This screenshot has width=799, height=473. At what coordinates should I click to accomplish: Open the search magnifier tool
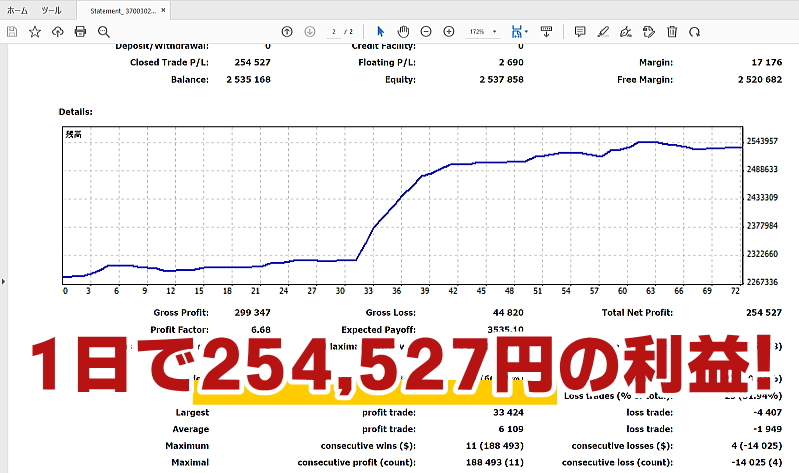point(104,32)
